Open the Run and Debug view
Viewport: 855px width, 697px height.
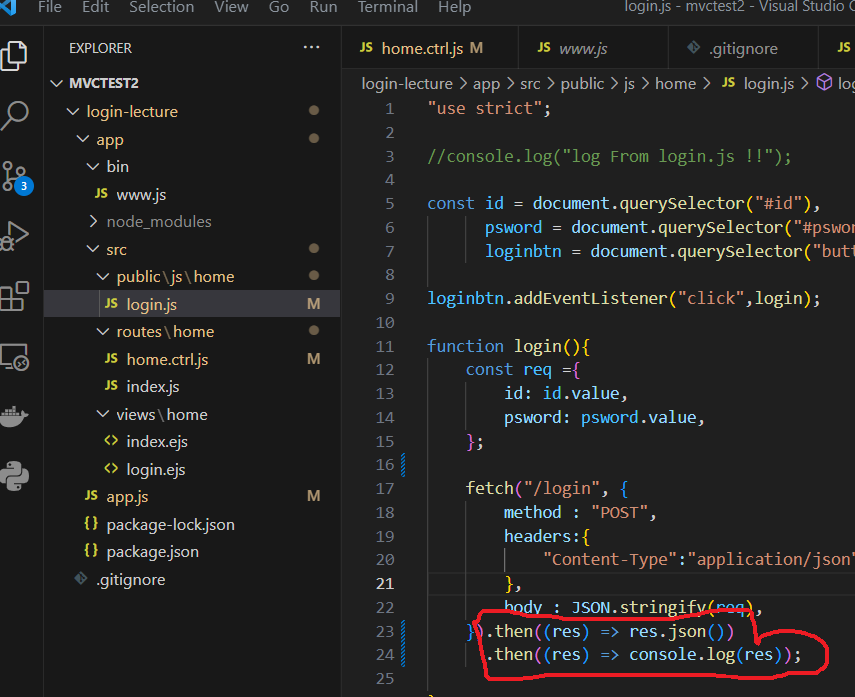[x=15, y=236]
